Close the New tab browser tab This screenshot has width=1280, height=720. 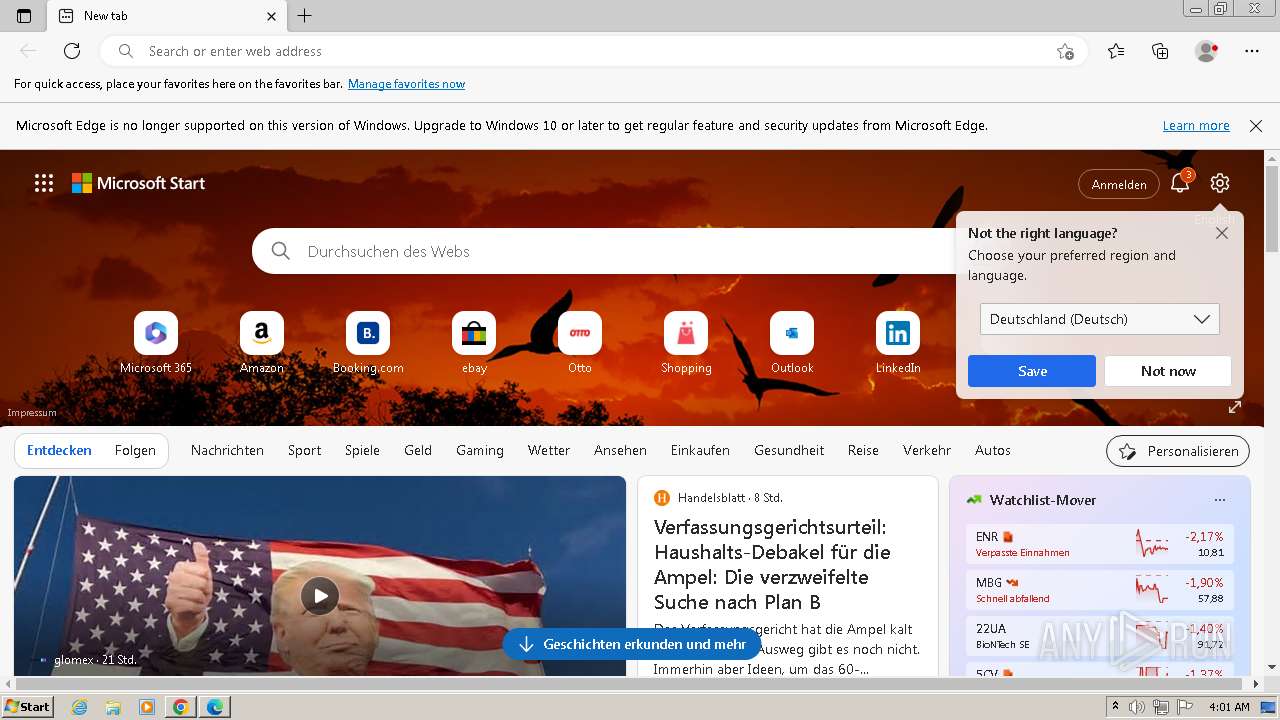pos(272,16)
